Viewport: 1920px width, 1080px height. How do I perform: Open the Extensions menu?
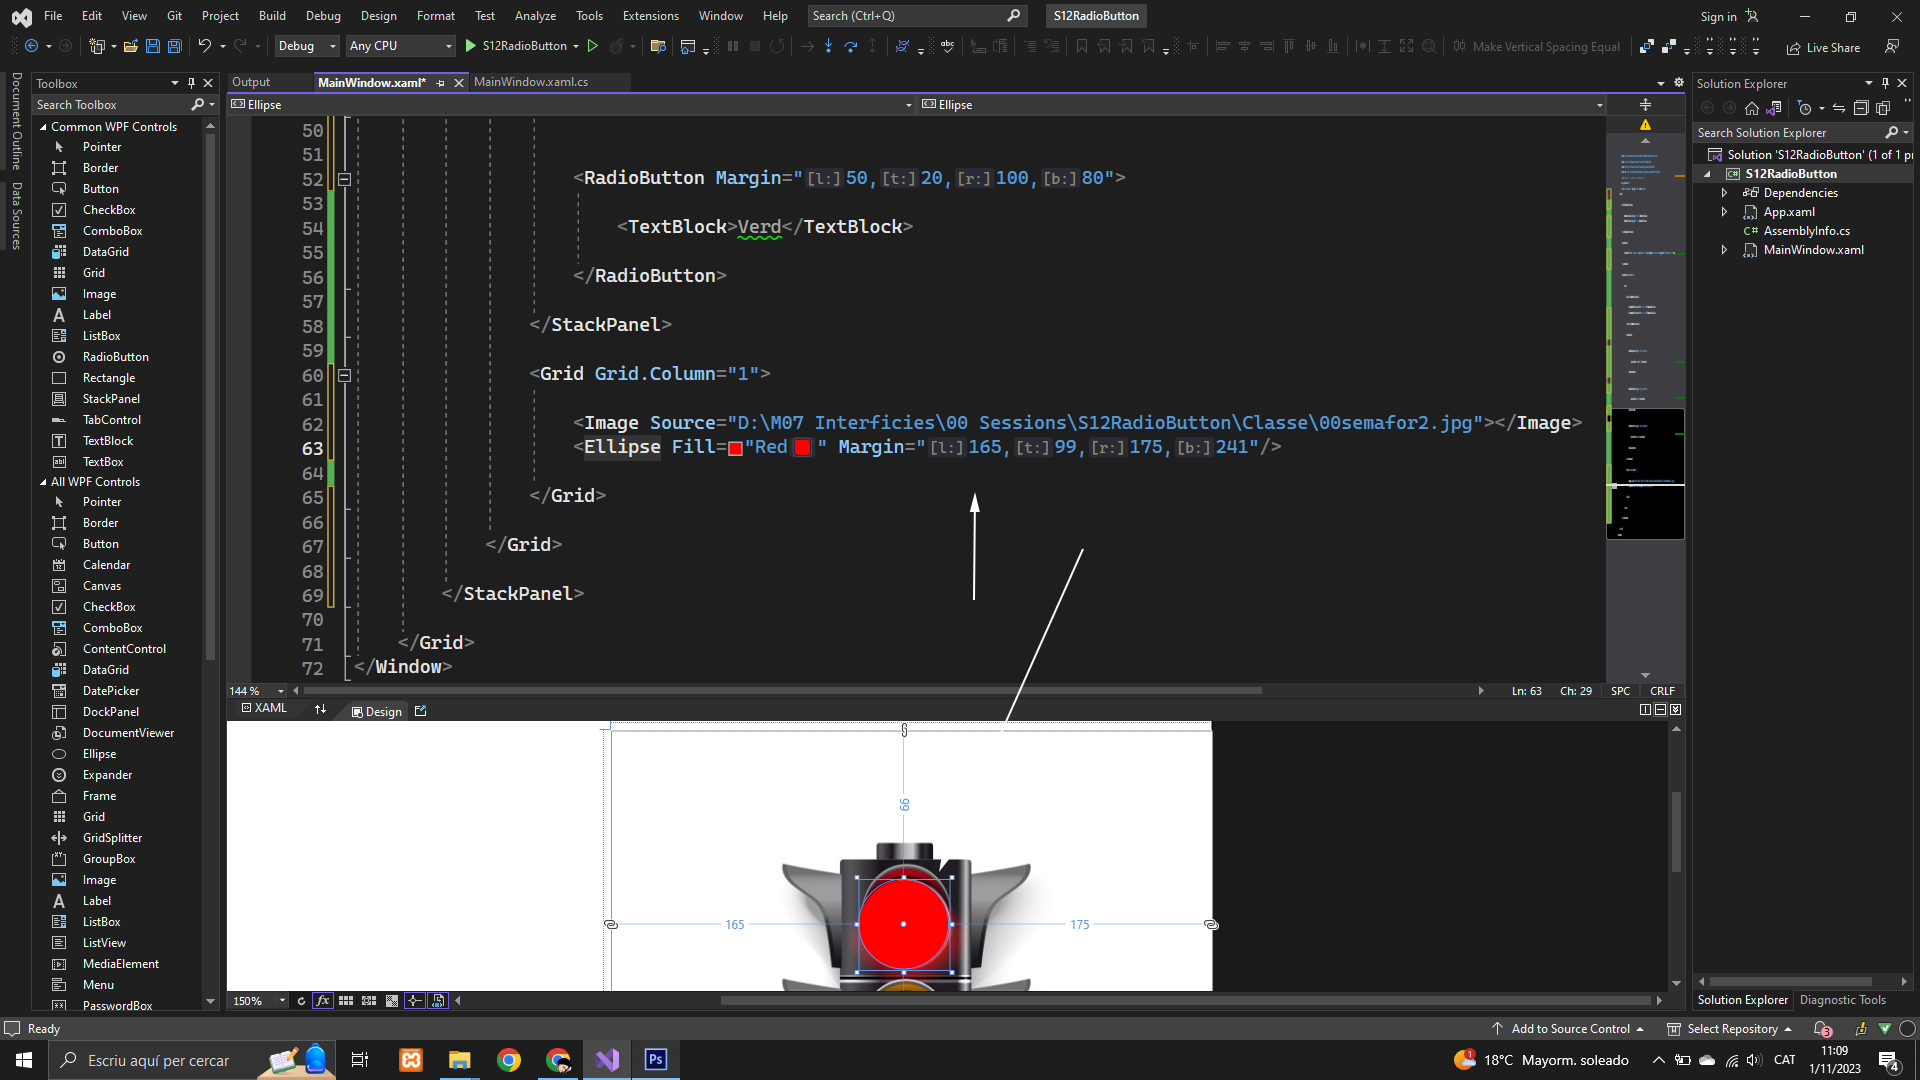click(650, 16)
